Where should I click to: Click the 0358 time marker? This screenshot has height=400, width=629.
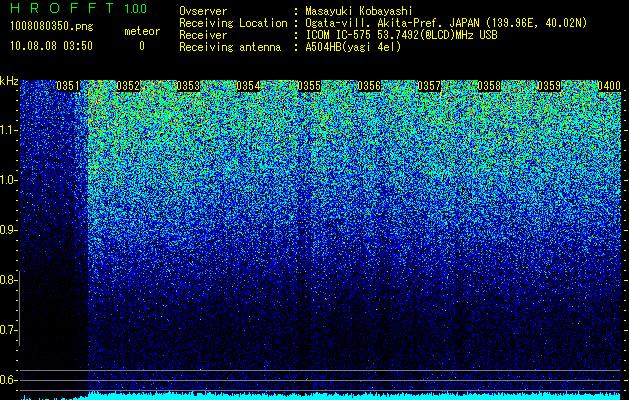489,86
